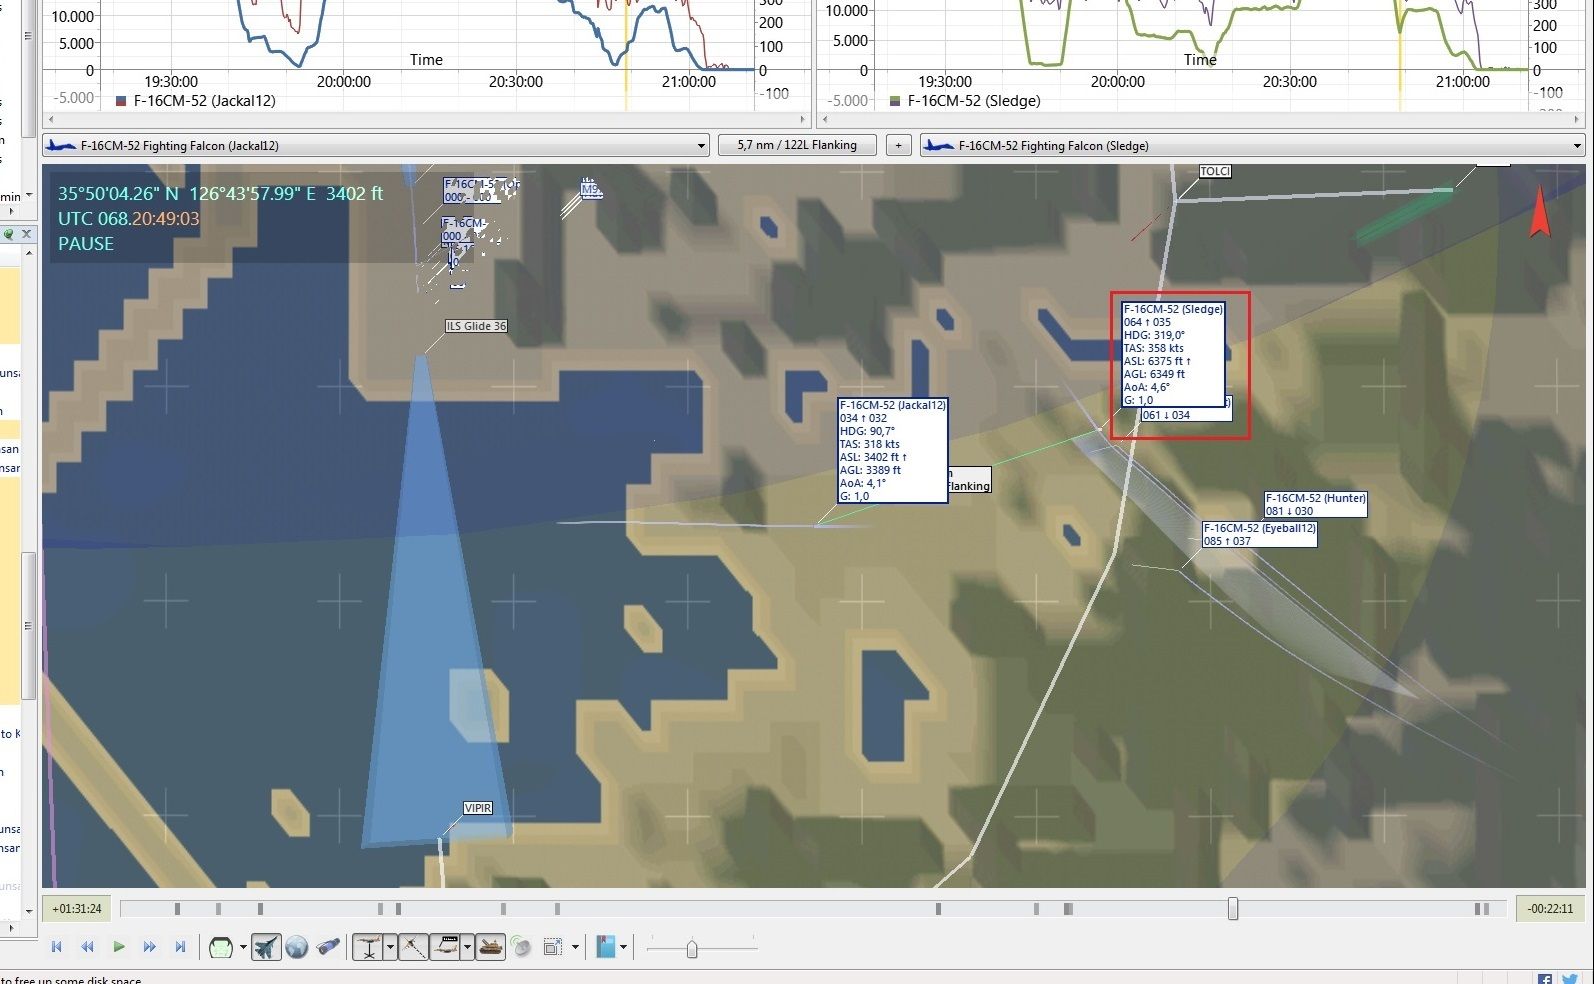Viewport: 1594px width, 984px height.
Task: Click the Twitter icon in status bar
Action: pyautogui.click(x=1570, y=979)
